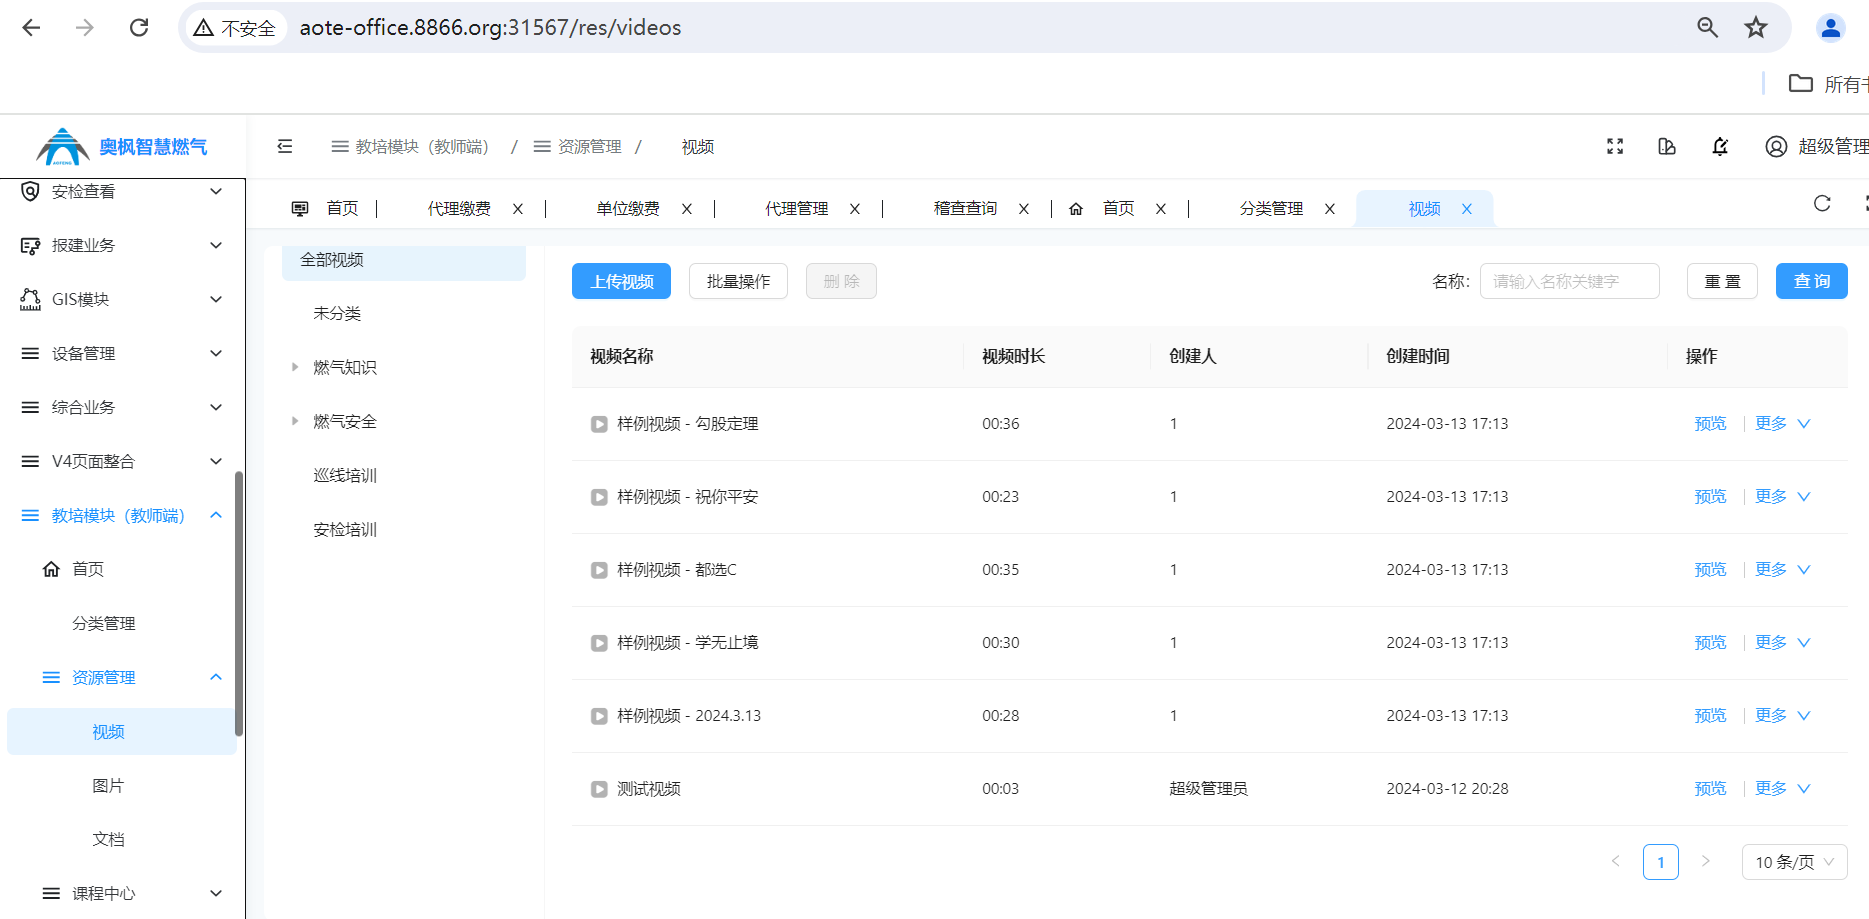Click play icon of 样例视频 - 都选C
The height and width of the screenshot is (919, 1869).
599,570
